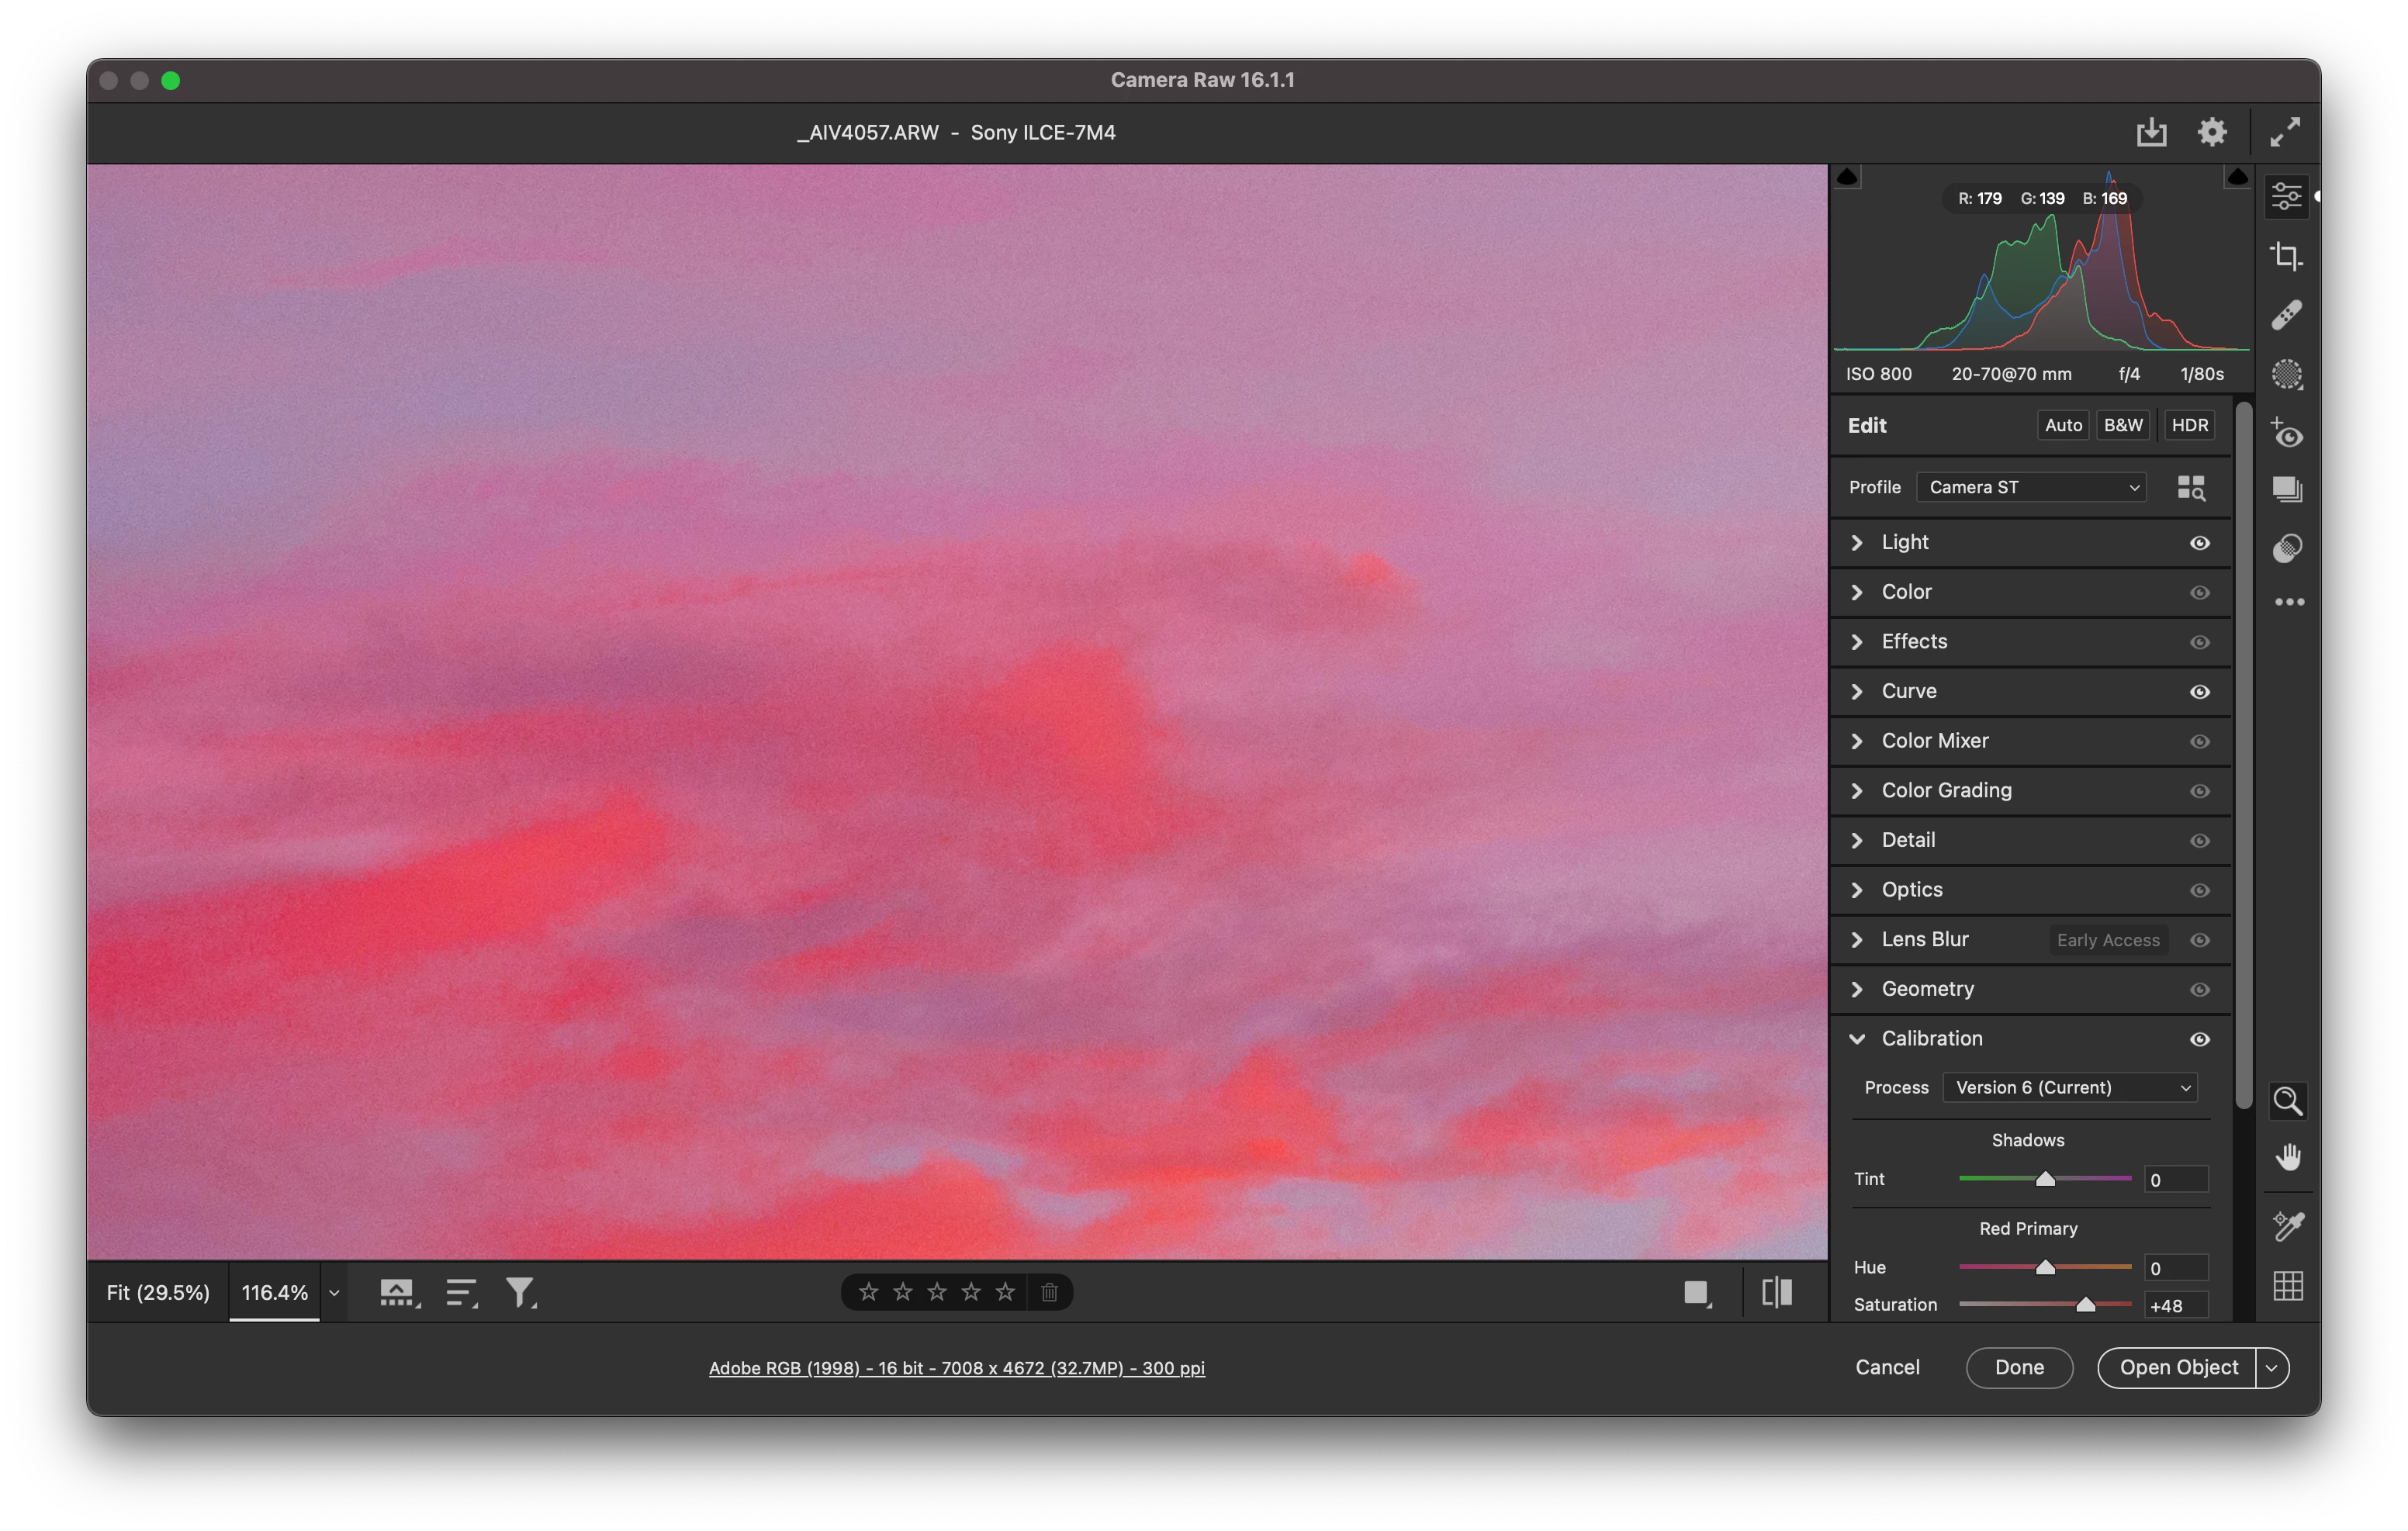Open Process version dropdown

point(2069,1087)
